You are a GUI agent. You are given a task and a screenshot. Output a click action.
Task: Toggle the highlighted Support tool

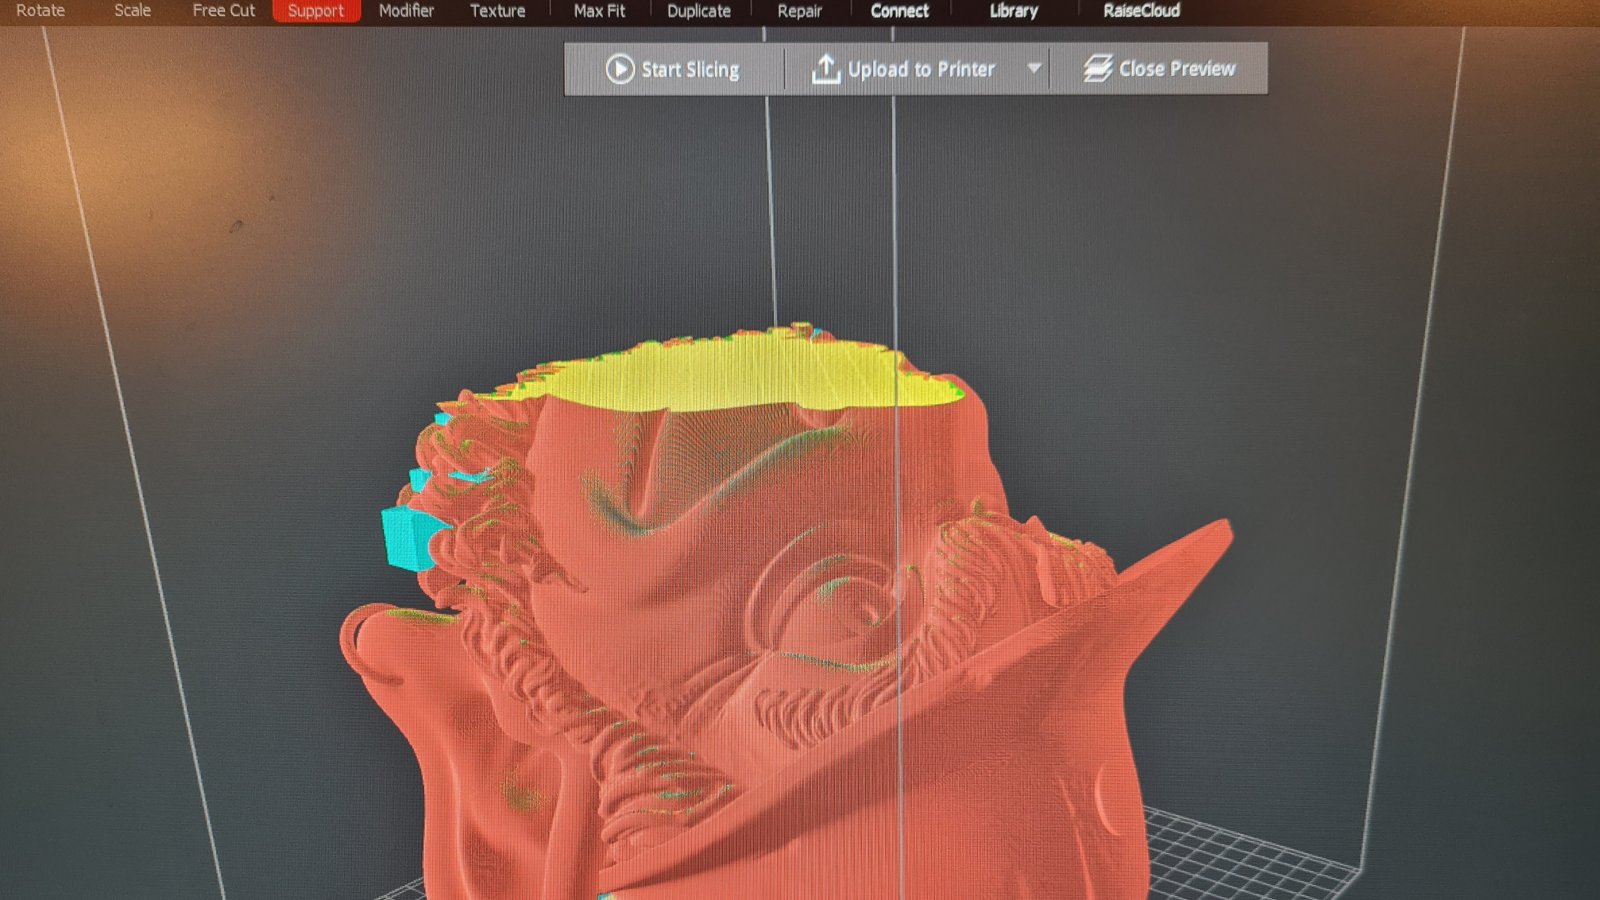(x=316, y=11)
